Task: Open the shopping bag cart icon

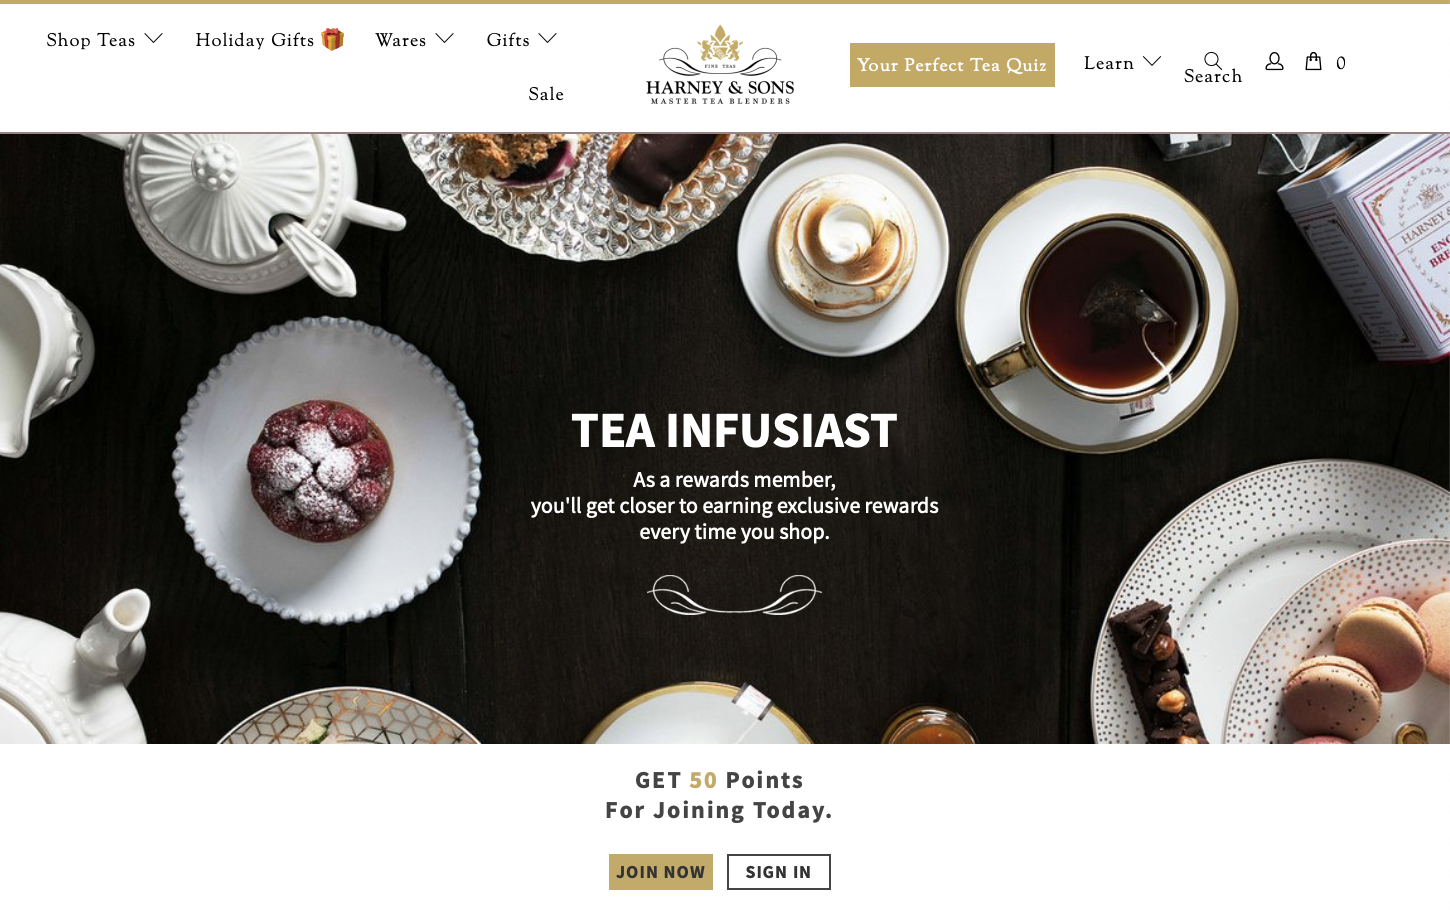Action: pyautogui.click(x=1313, y=62)
